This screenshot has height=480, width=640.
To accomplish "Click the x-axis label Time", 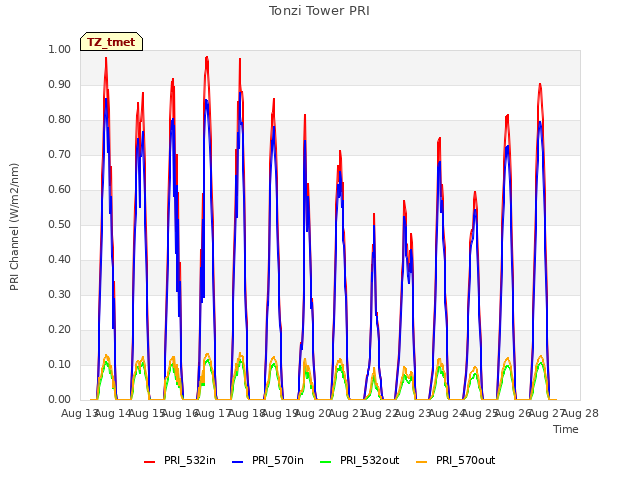I will (x=566, y=429).
